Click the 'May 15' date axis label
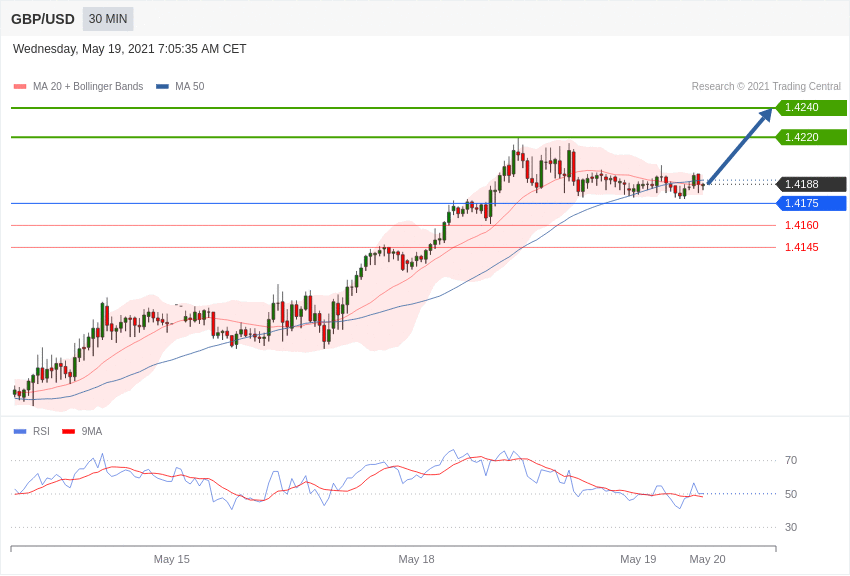Image resolution: width=850 pixels, height=576 pixels. (171, 559)
